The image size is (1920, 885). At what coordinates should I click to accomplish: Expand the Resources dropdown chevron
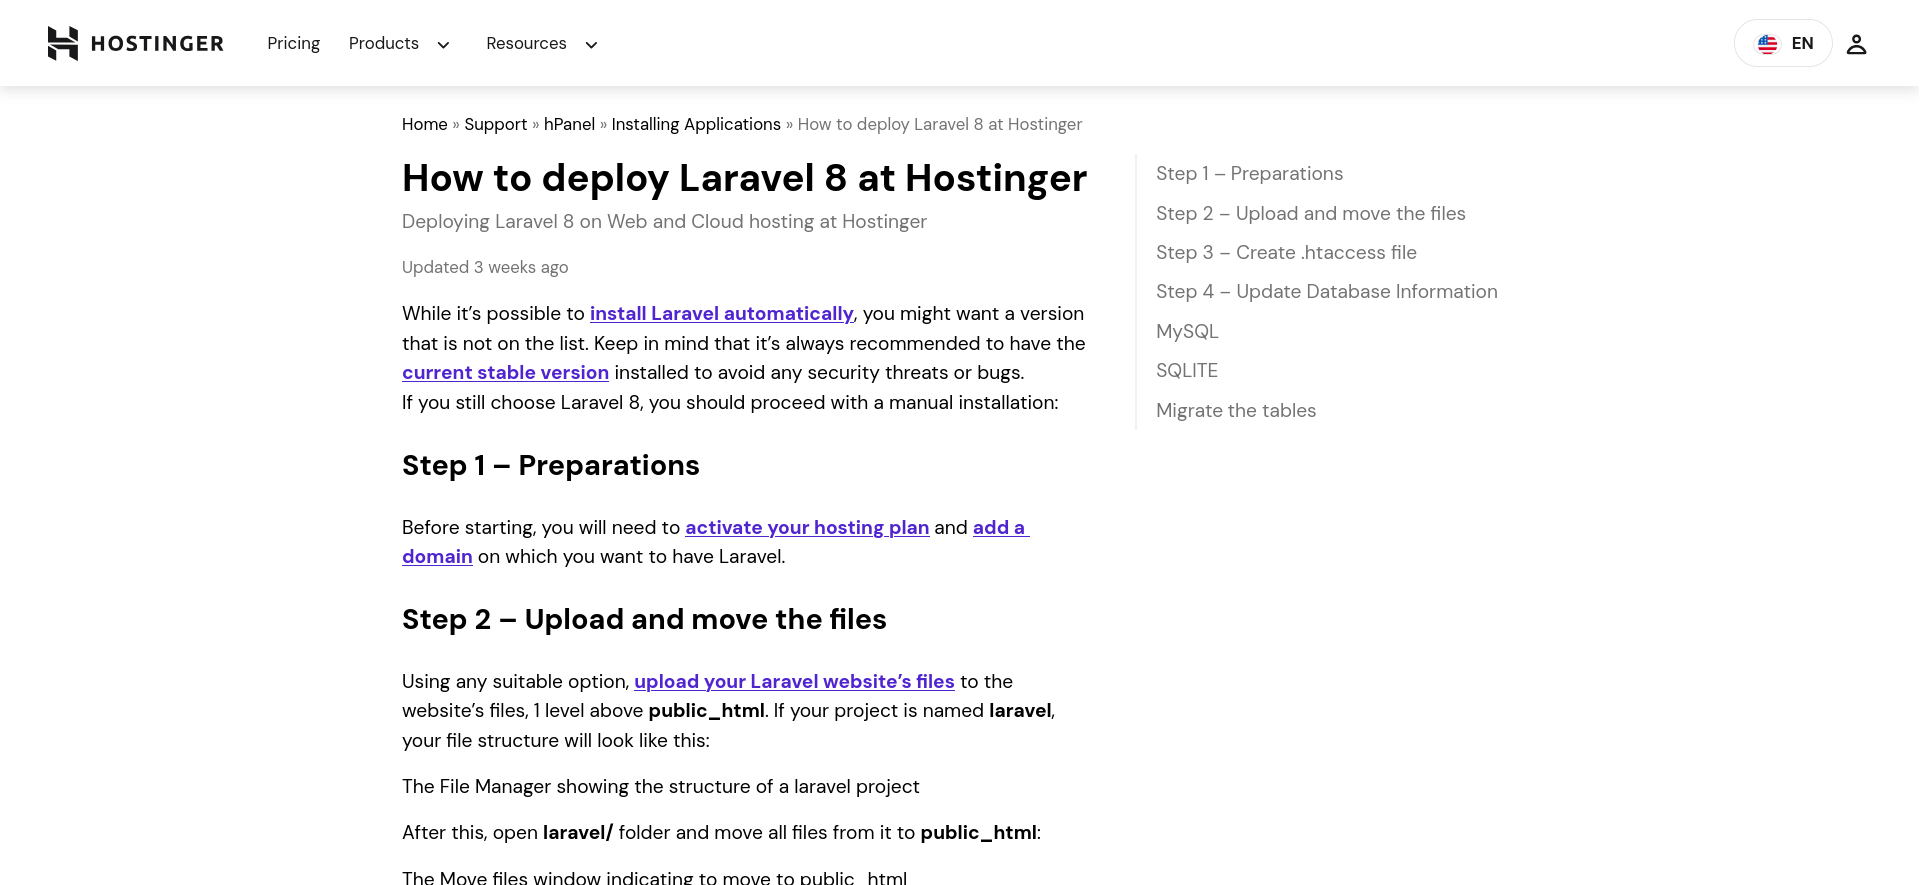(591, 45)
